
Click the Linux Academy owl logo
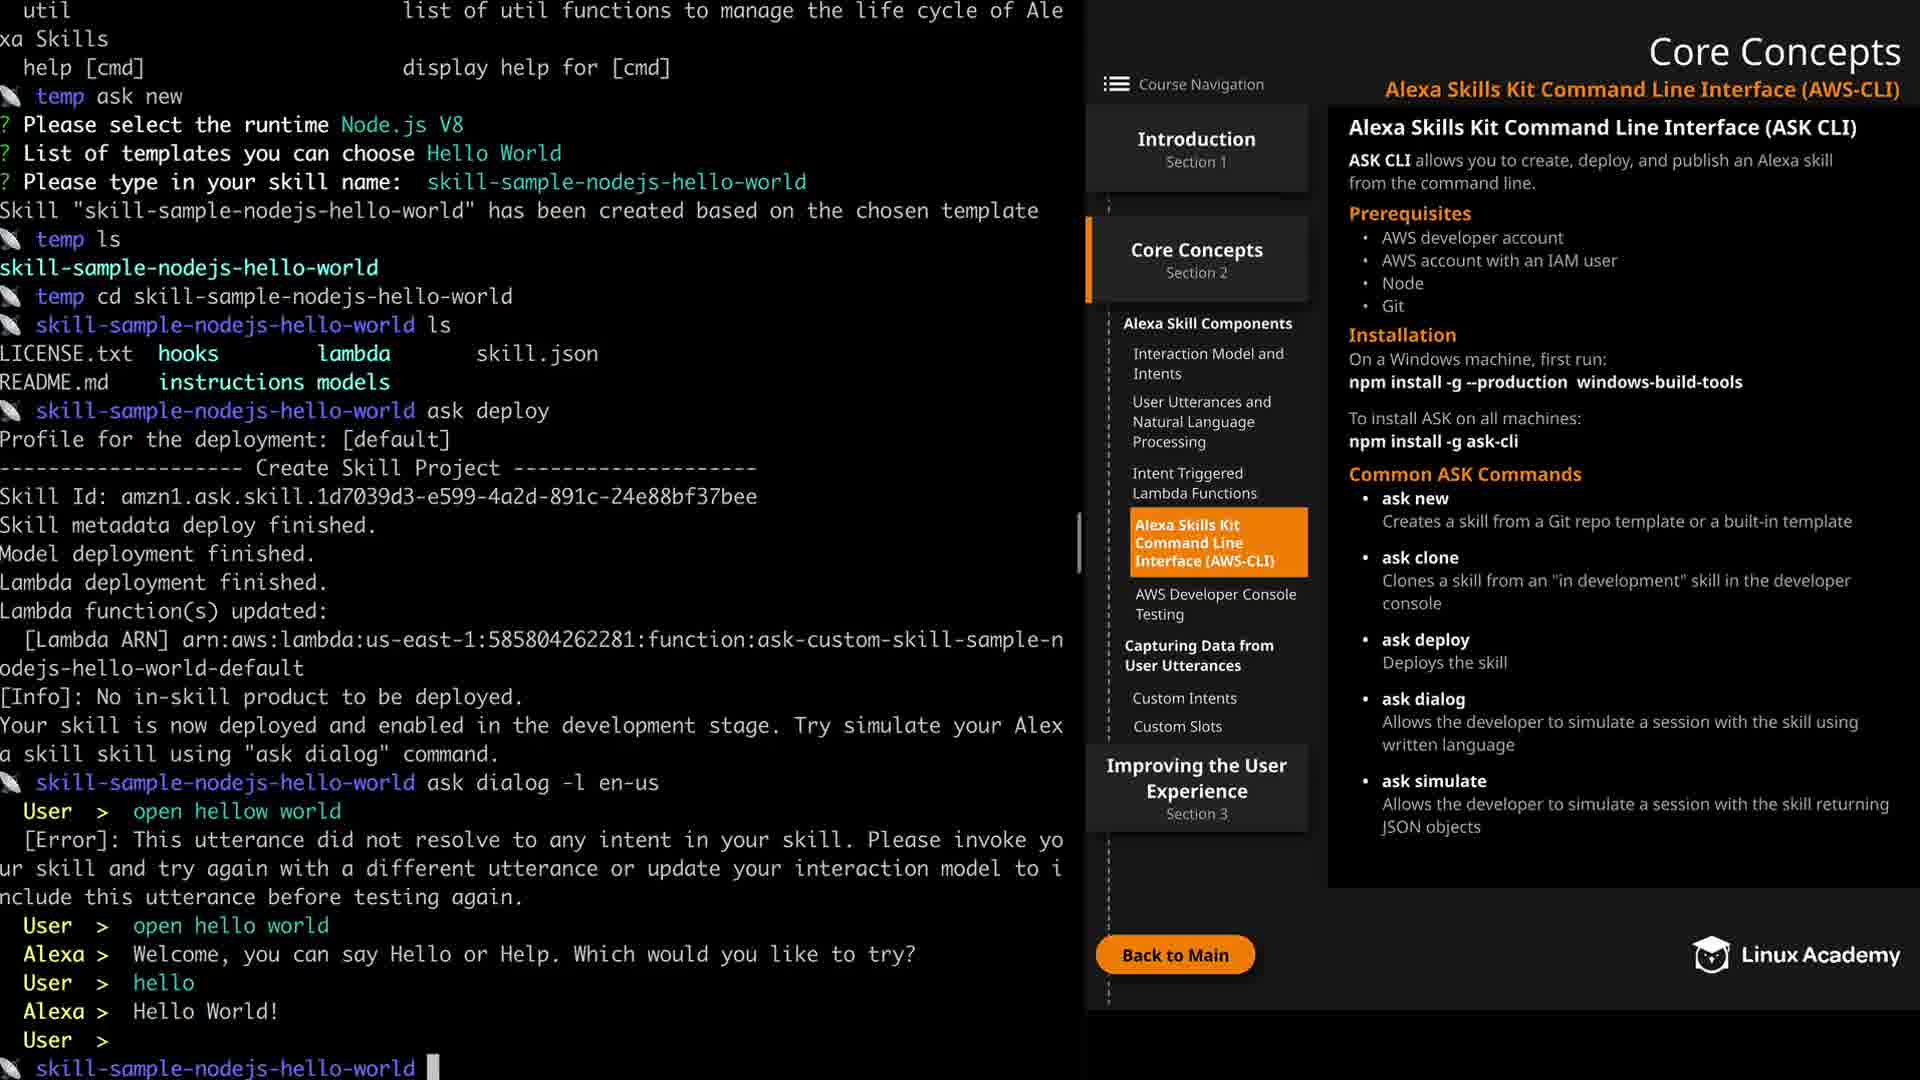click(1710, 955)
